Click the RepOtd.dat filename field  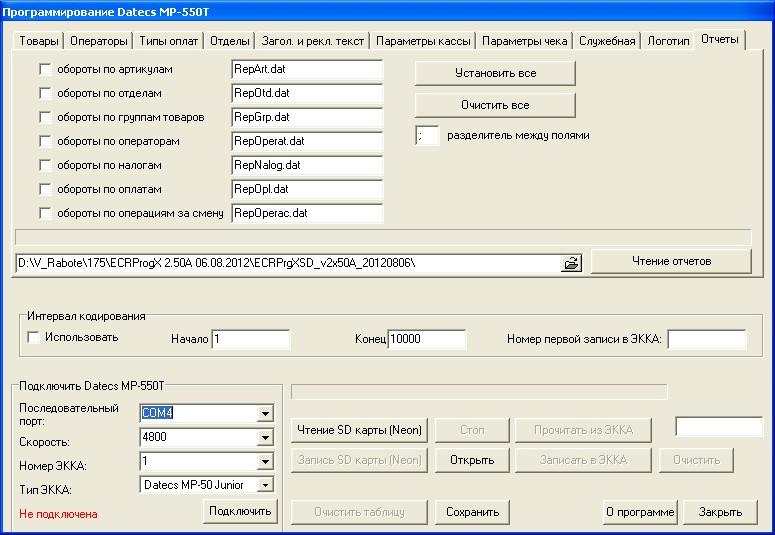click(307, 93)
